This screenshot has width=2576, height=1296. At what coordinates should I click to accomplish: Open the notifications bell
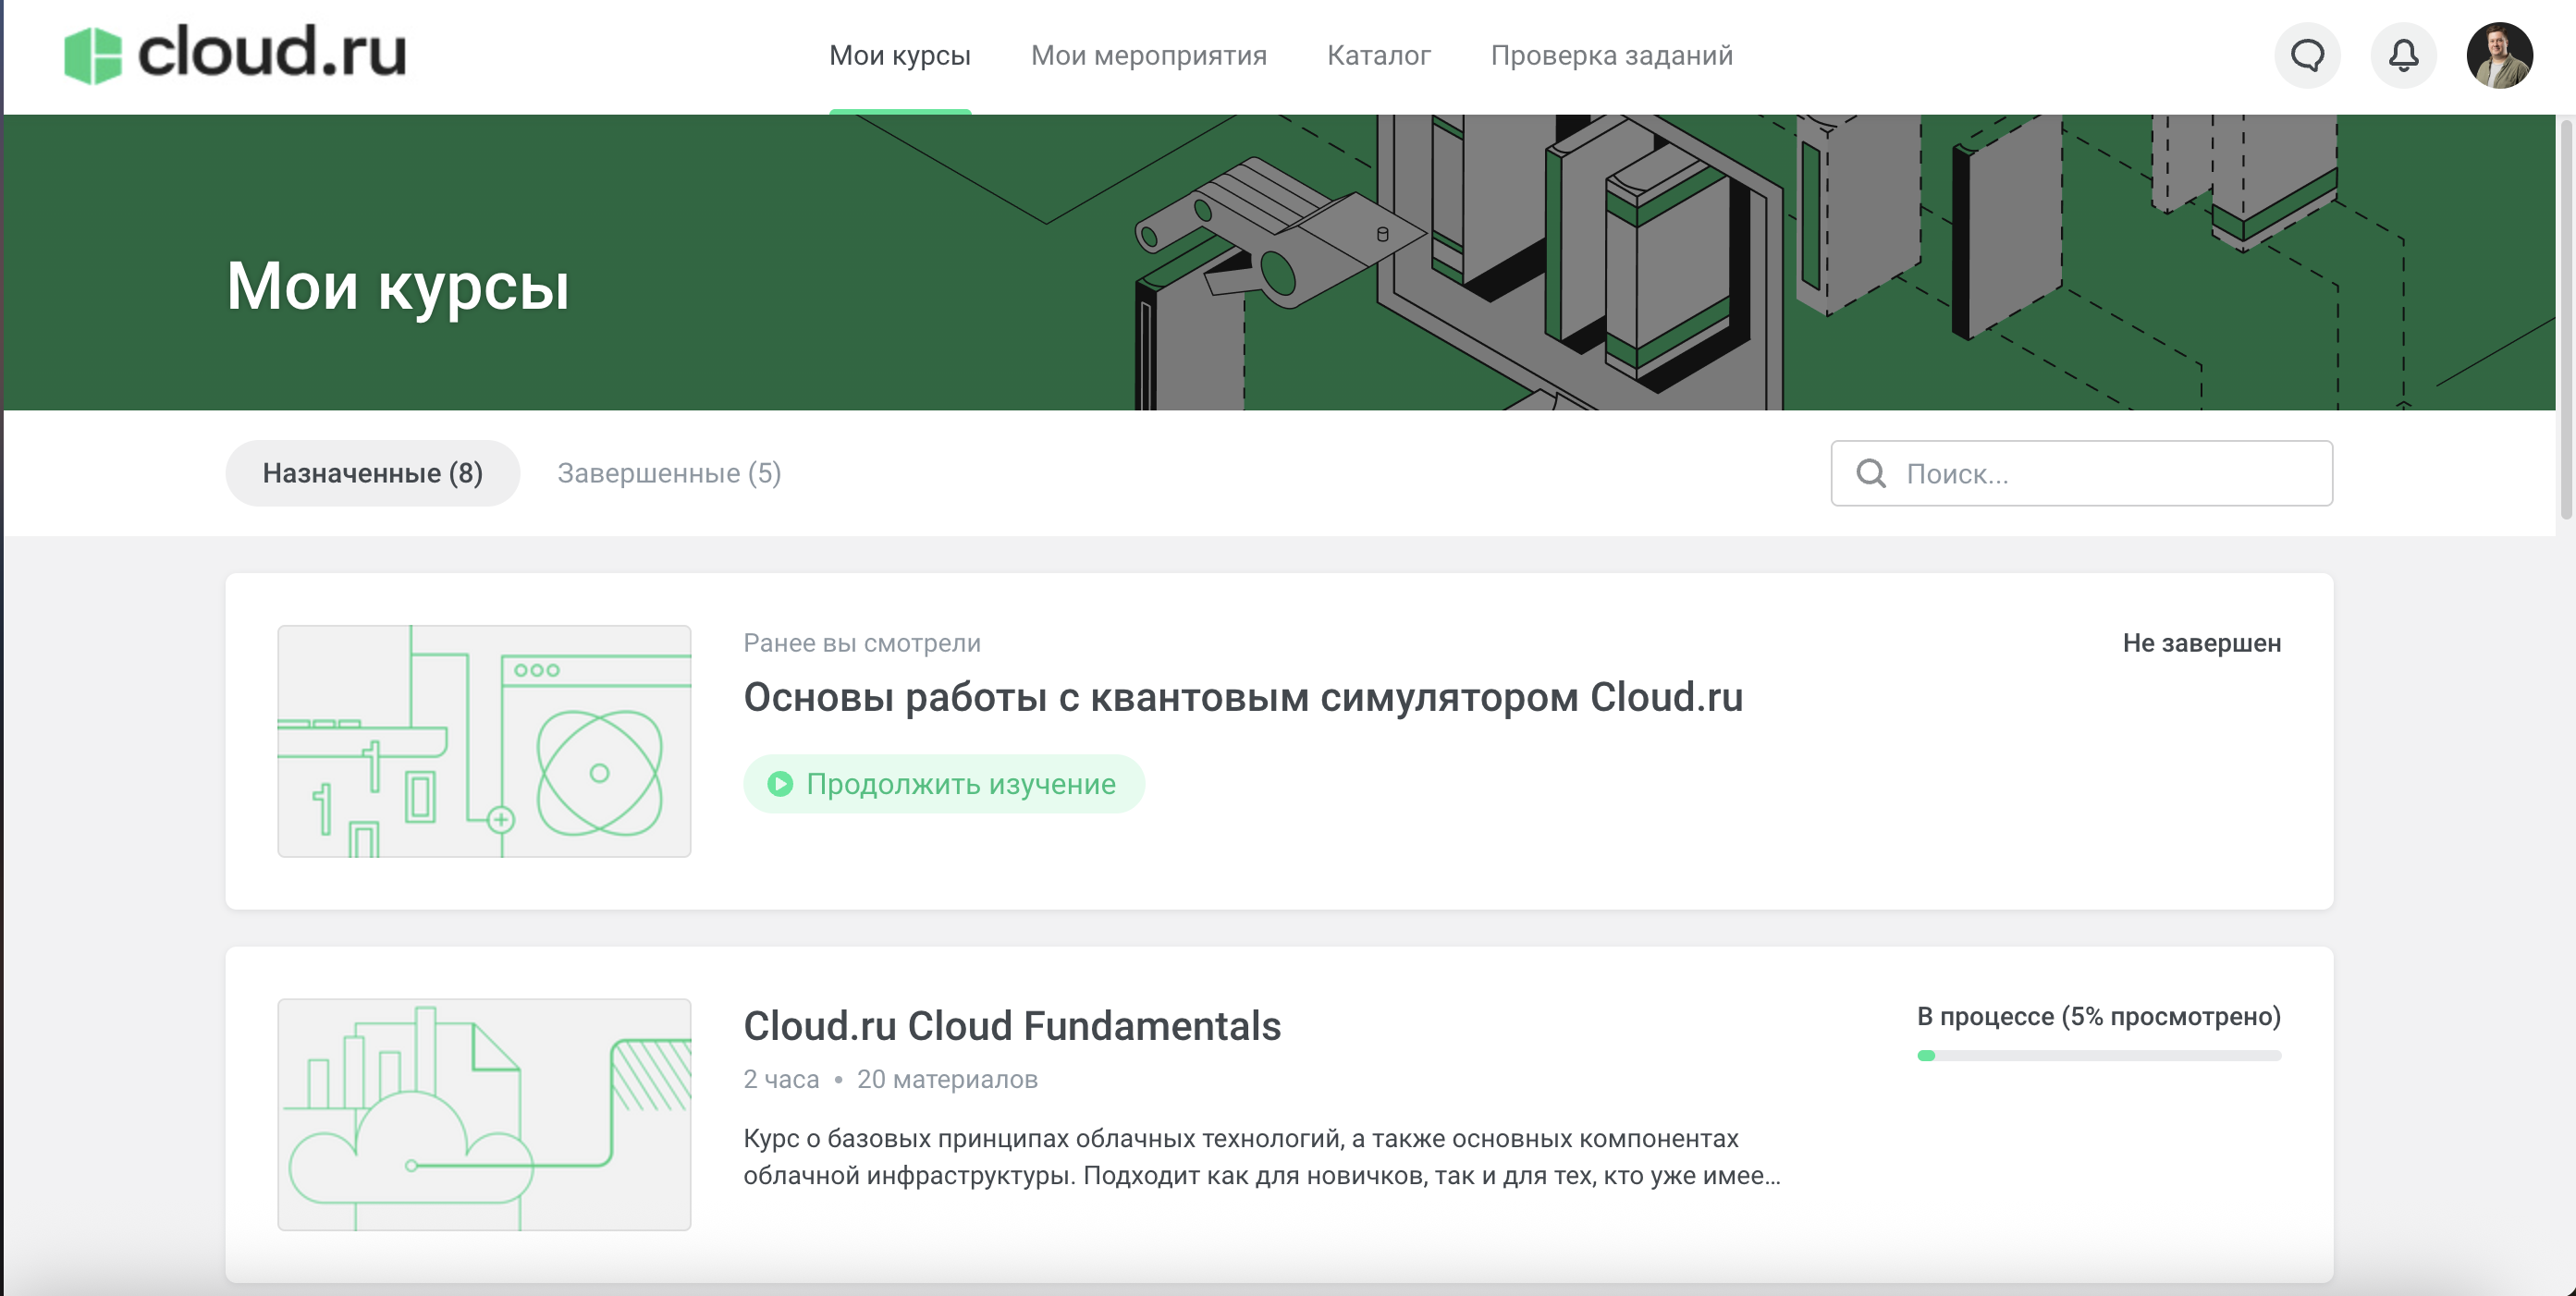pyautogui.click(x=2403, y=55)
